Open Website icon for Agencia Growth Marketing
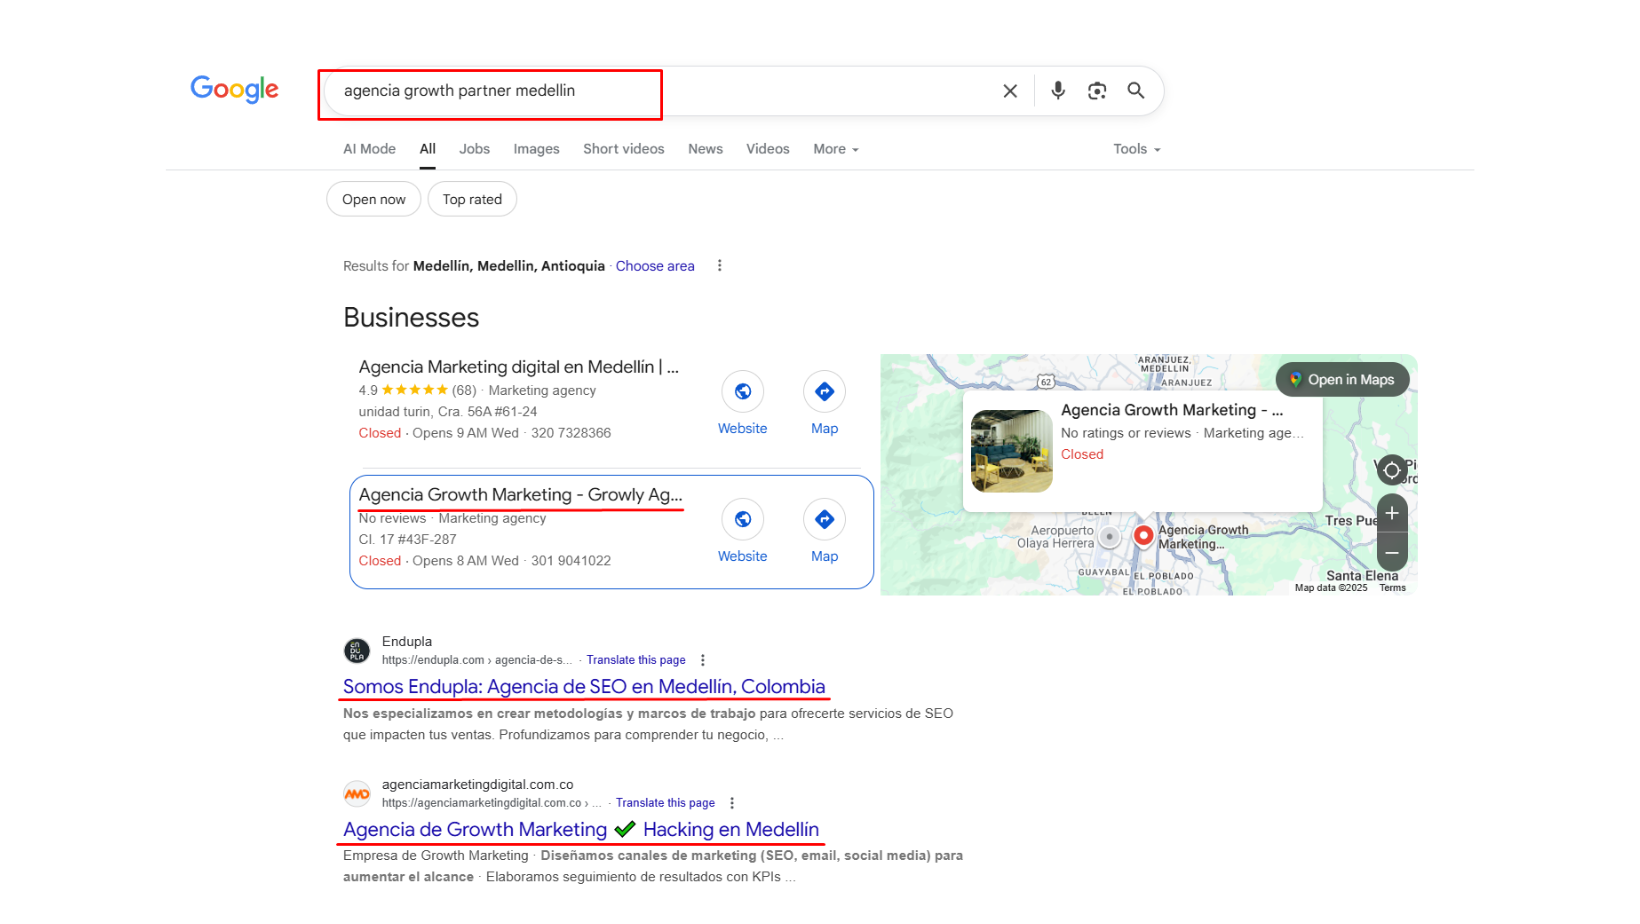The image size is (1640, 924). click(743, 519)
